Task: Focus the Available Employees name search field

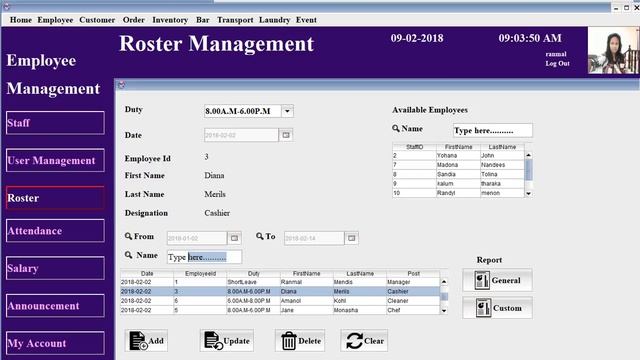Action: 493,131
